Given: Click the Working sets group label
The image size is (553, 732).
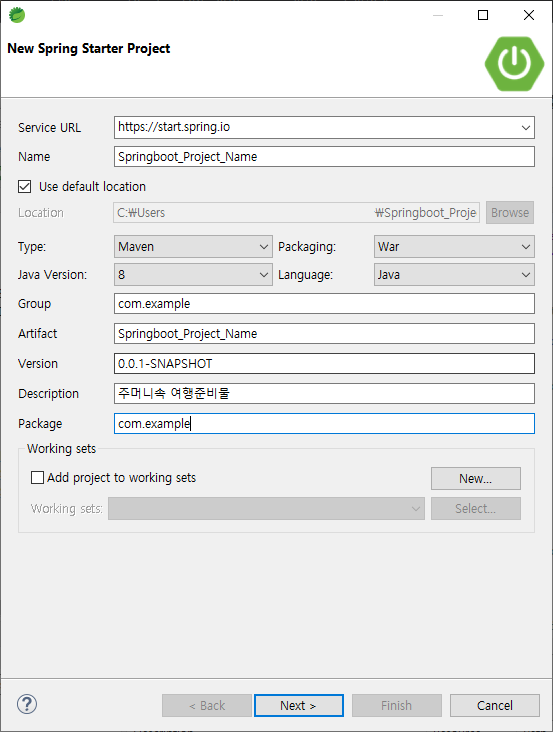Looking at the screenshot, I should pyautogui.click(x=61, y=449).
